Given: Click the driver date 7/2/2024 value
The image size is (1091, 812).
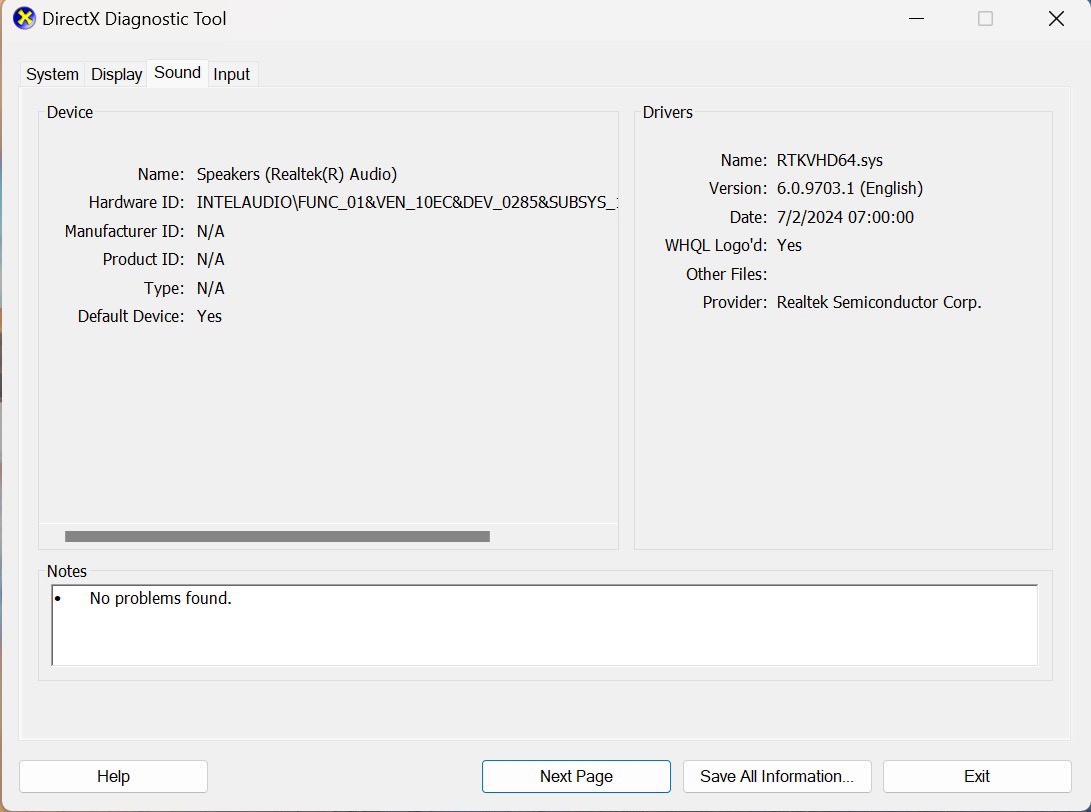Looking at the screenshot, I should tap(845, 217).
